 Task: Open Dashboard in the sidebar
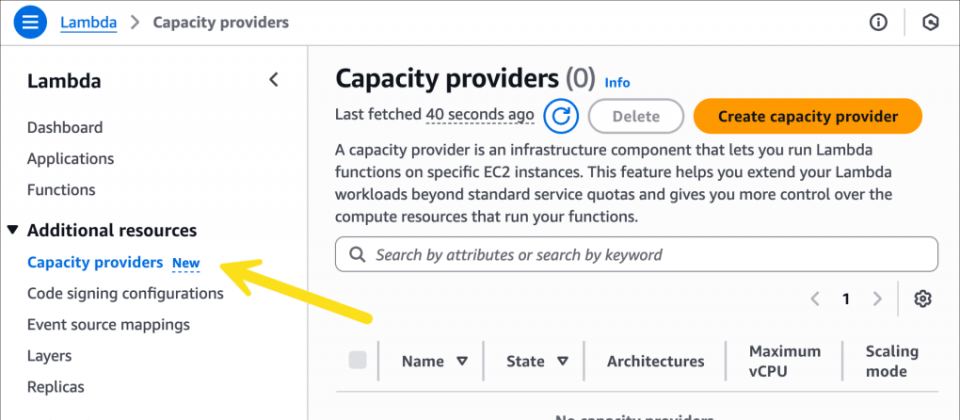coord(65,127)
